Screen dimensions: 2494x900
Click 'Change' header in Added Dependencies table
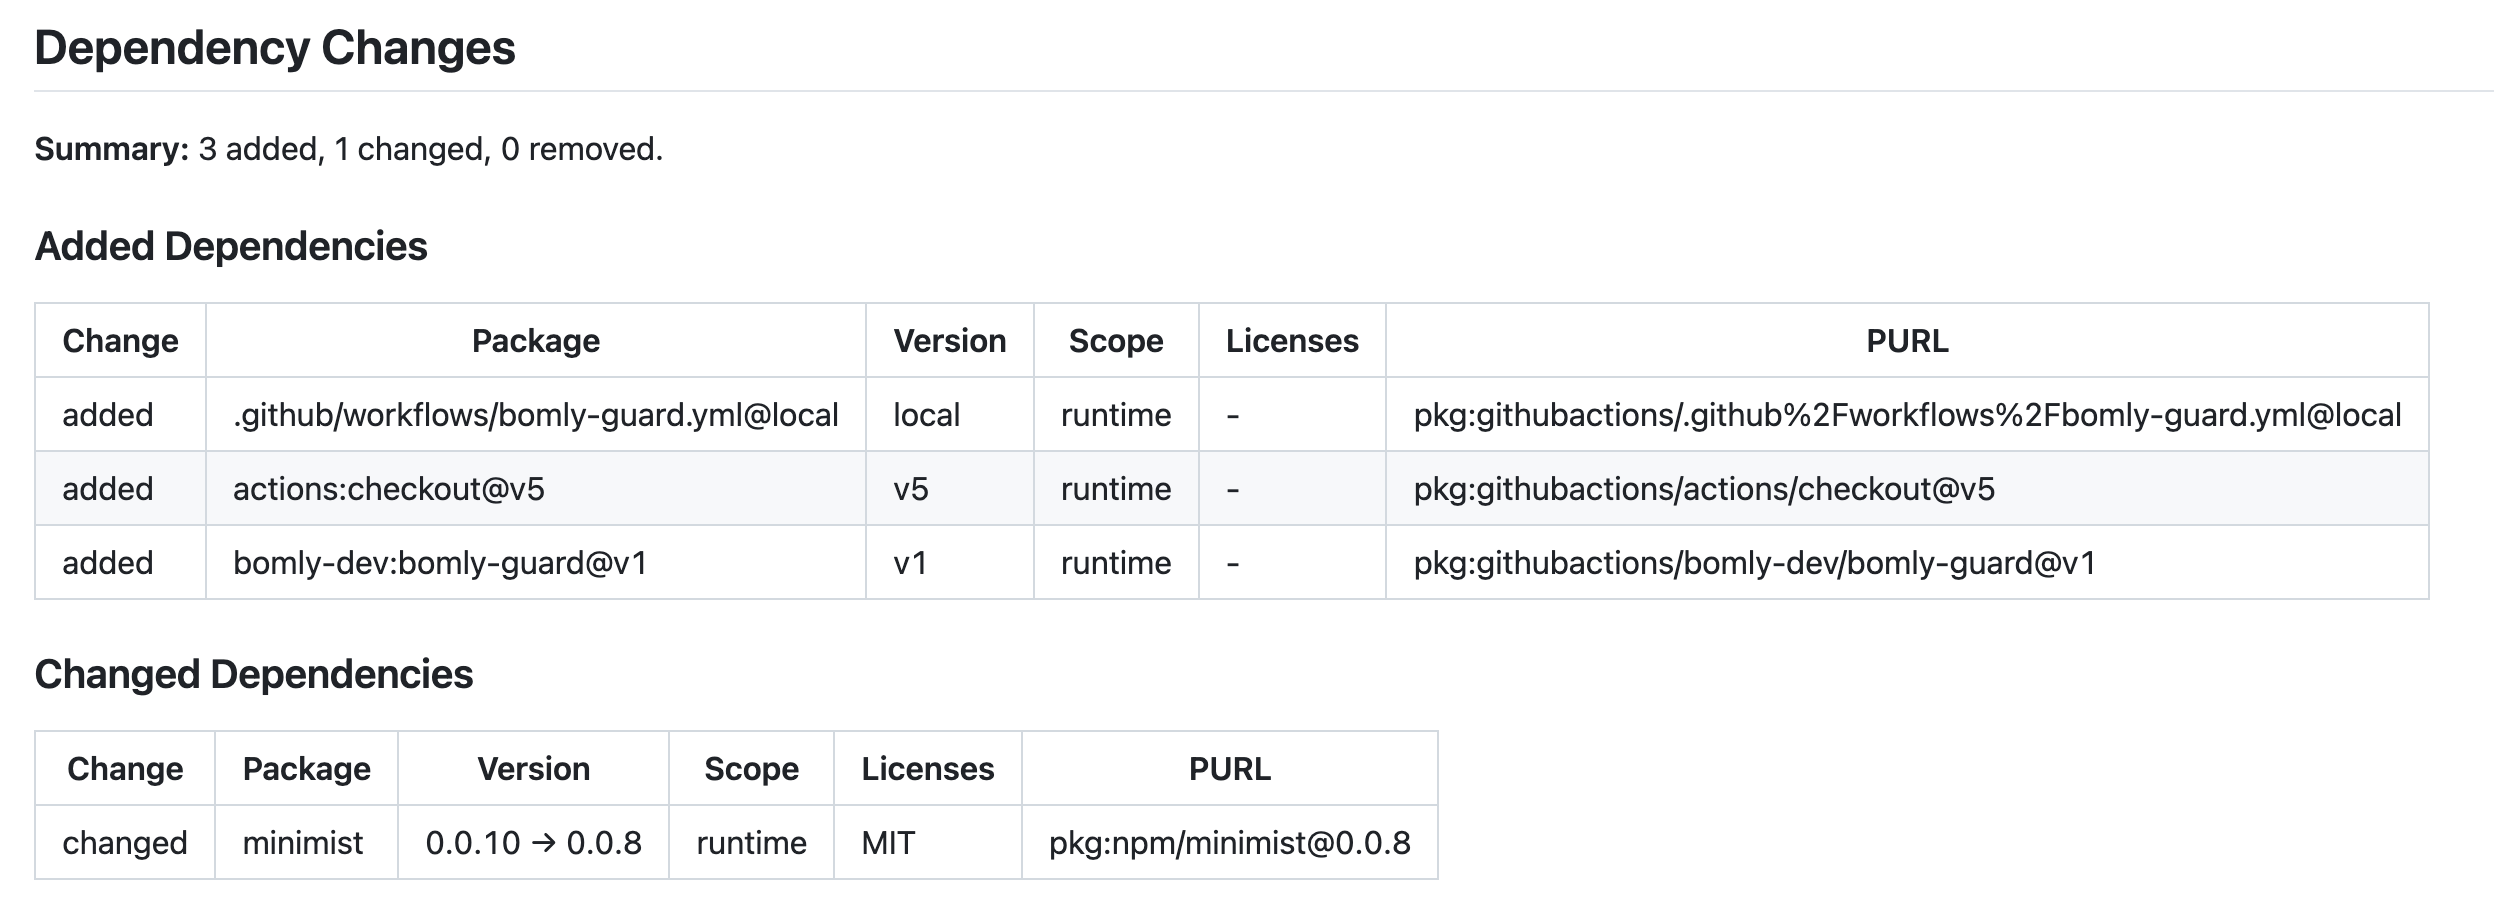(x=121, y=341)
